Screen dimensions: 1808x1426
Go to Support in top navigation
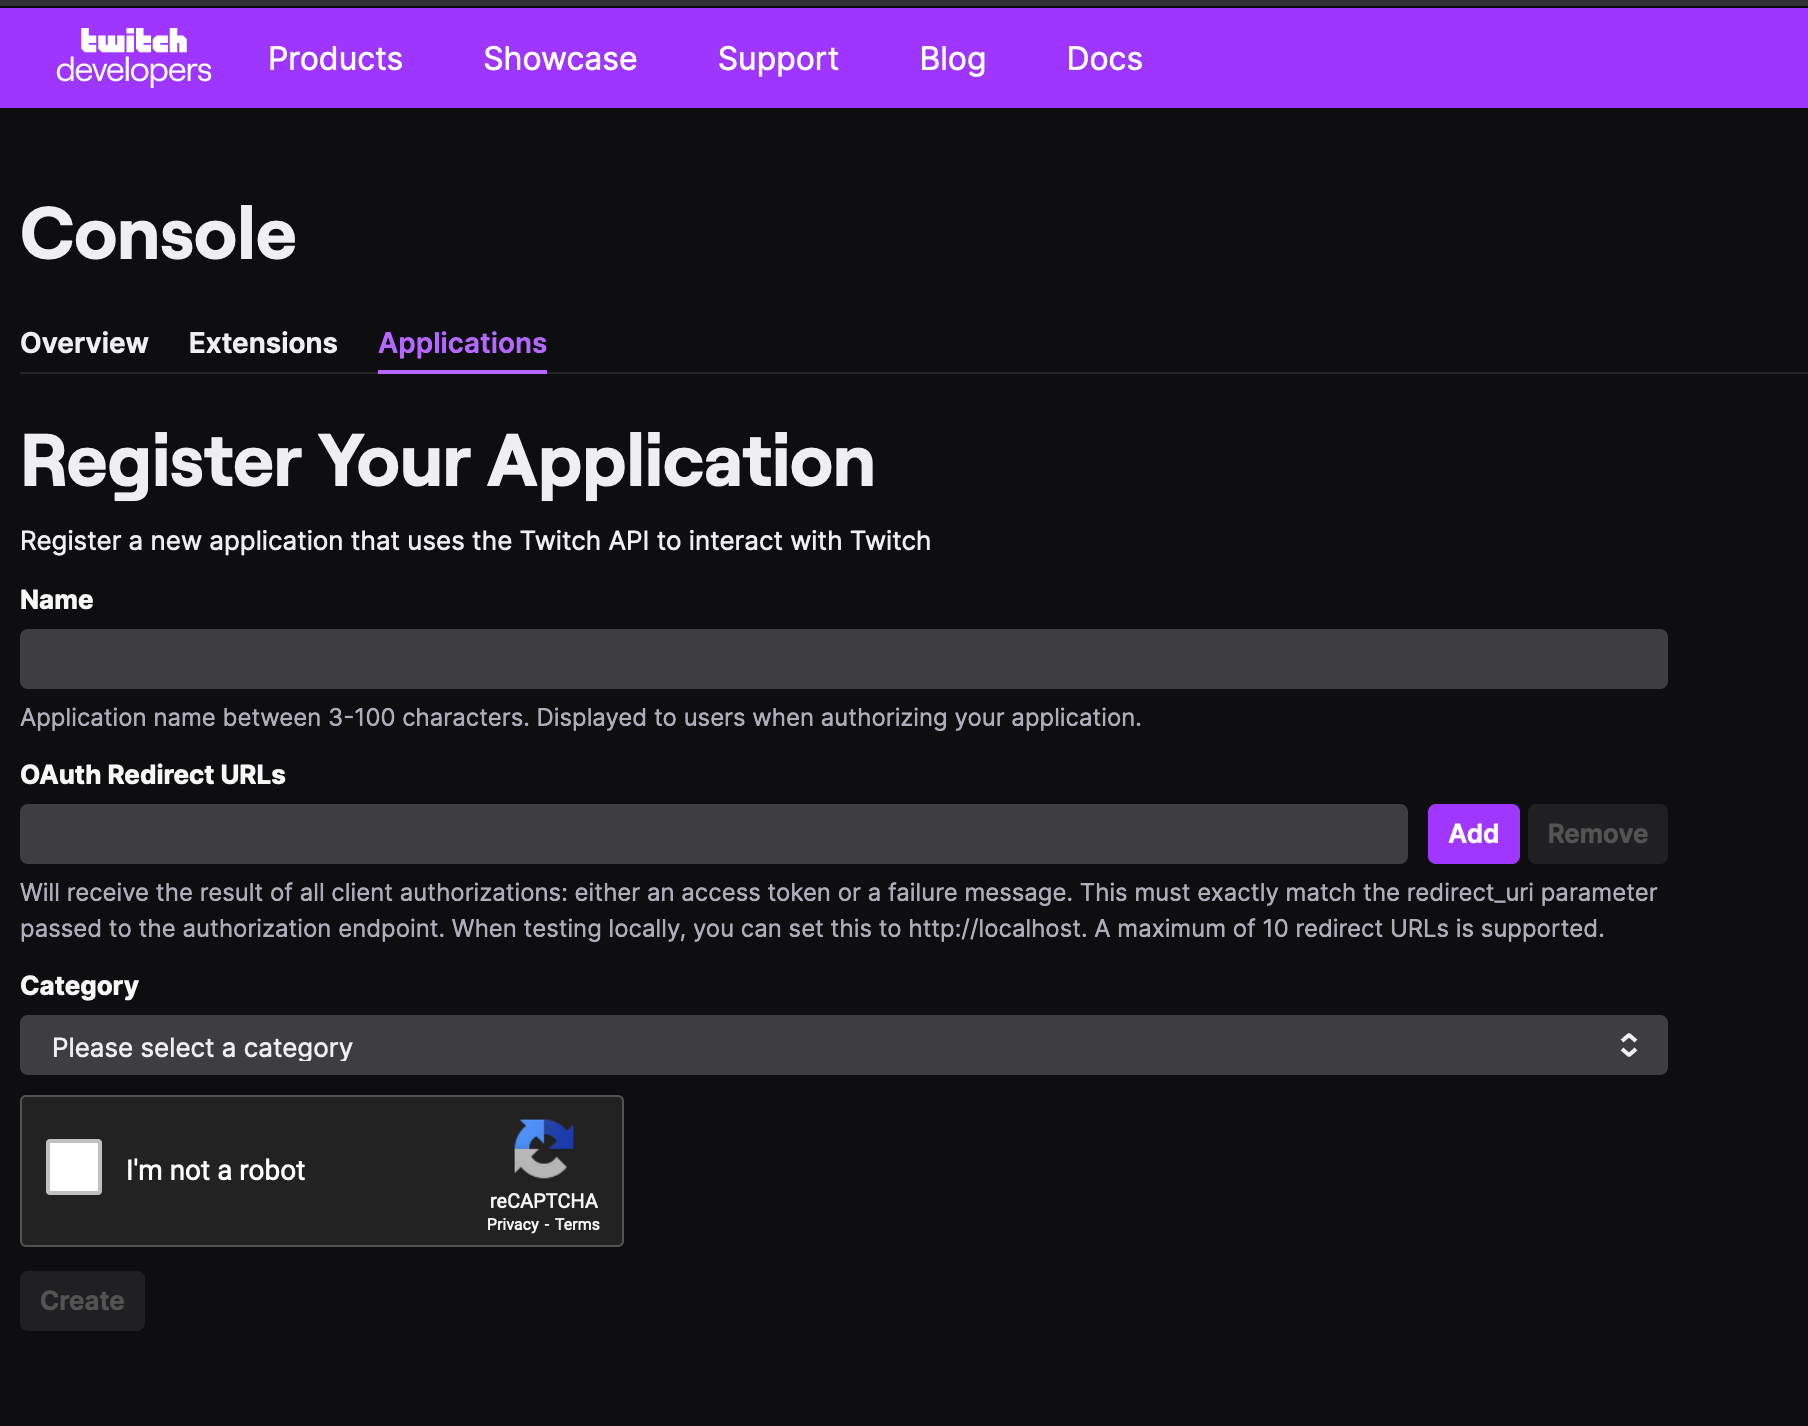click(x=778, y=59)
